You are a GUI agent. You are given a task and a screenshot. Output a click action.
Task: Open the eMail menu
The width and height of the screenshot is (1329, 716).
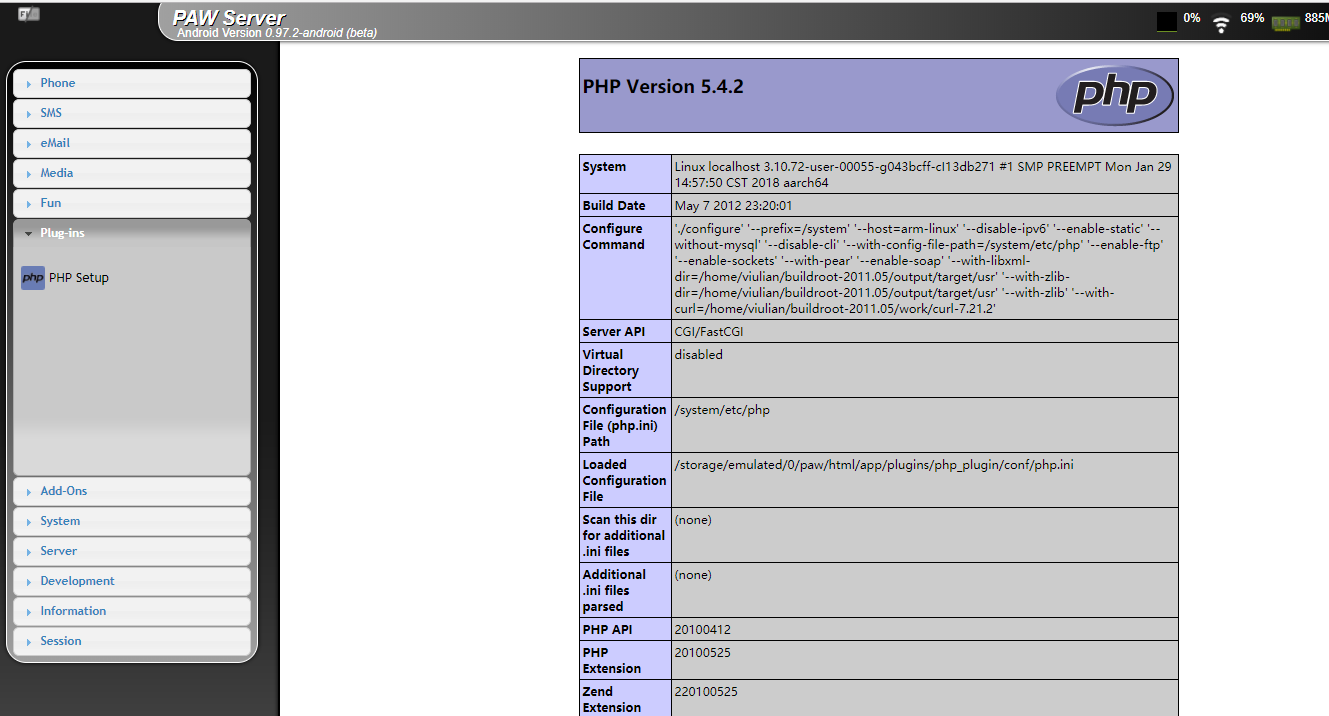pyautogui.click(x=56, y=142)
